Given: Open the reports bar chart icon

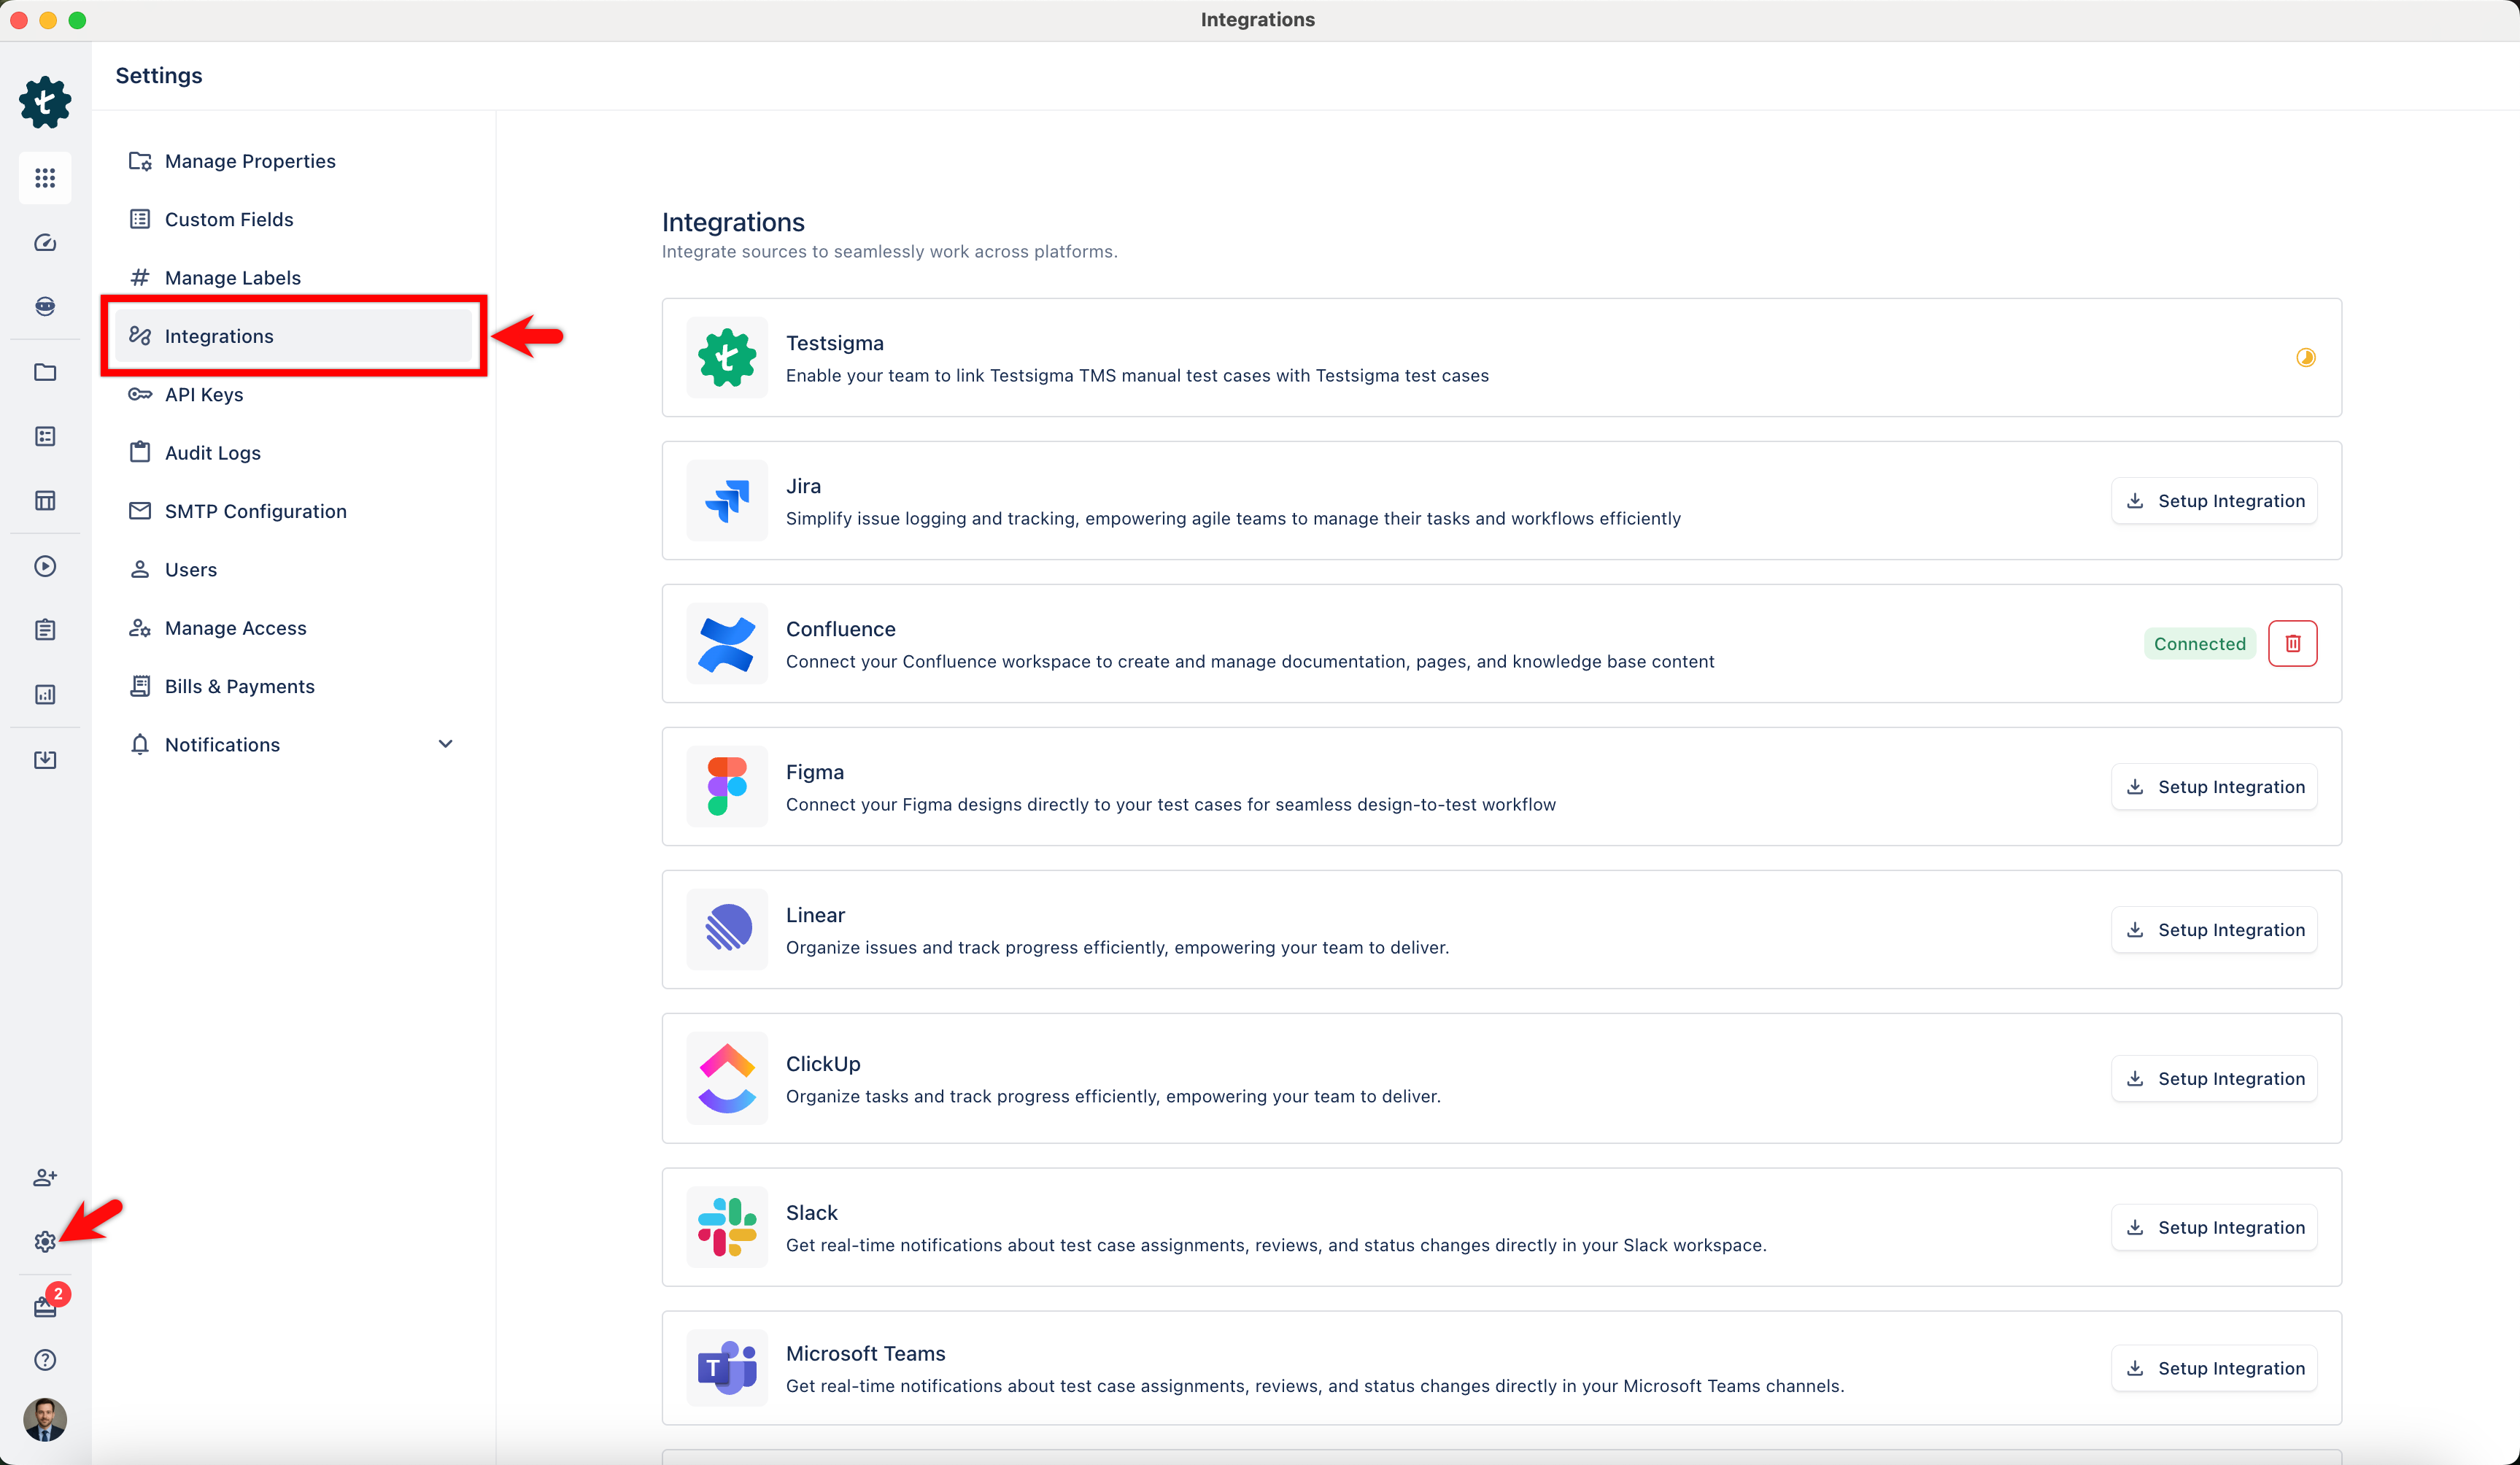Looking at the screenshot, I should click(45, 694).
